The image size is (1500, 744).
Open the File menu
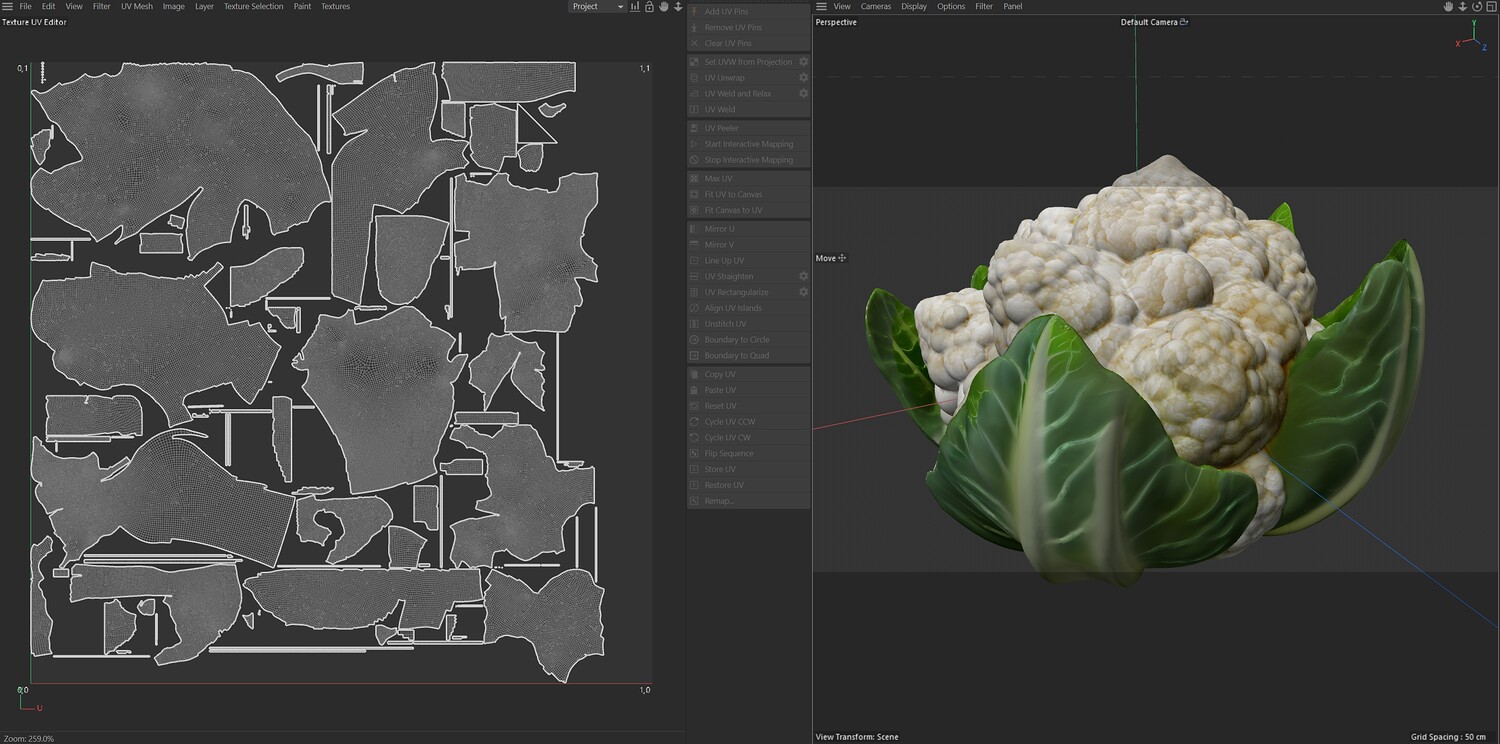[26, 6]
